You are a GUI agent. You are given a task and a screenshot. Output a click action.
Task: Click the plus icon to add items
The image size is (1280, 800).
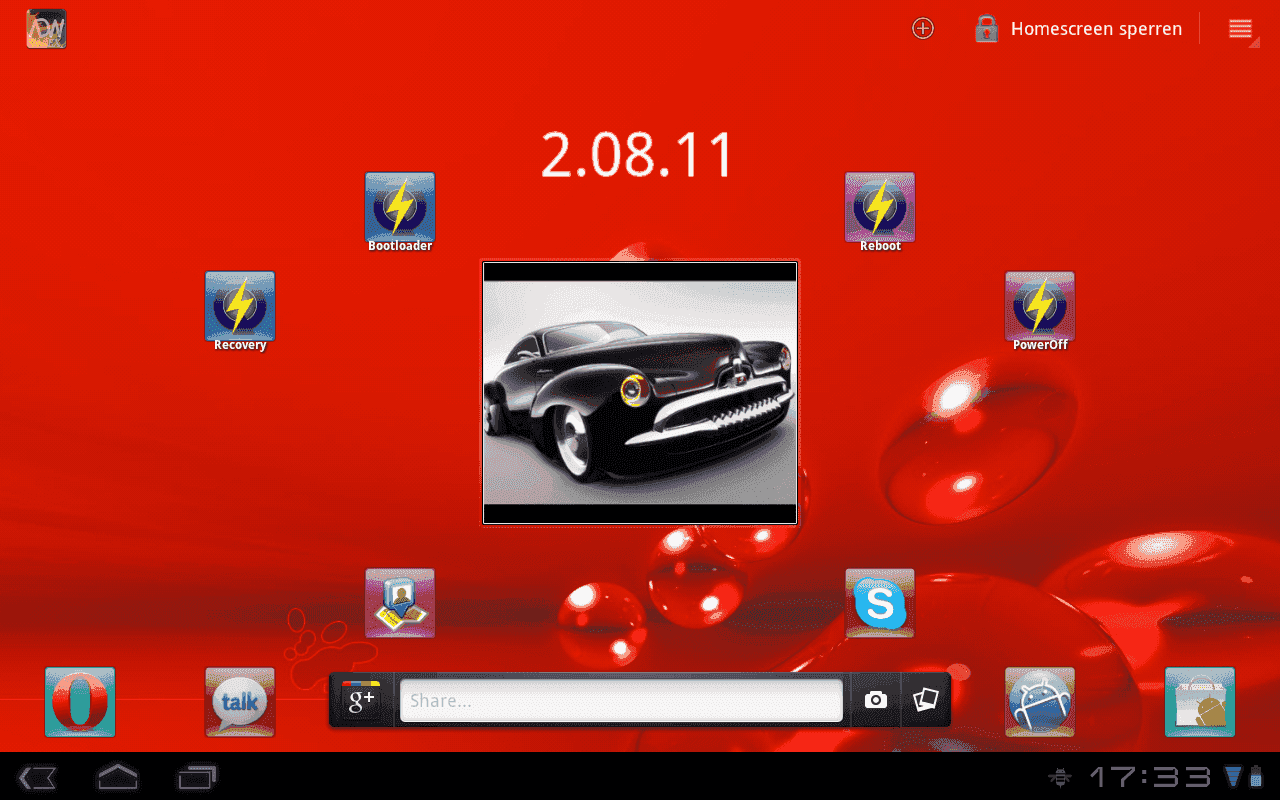[x=923, y=29]
